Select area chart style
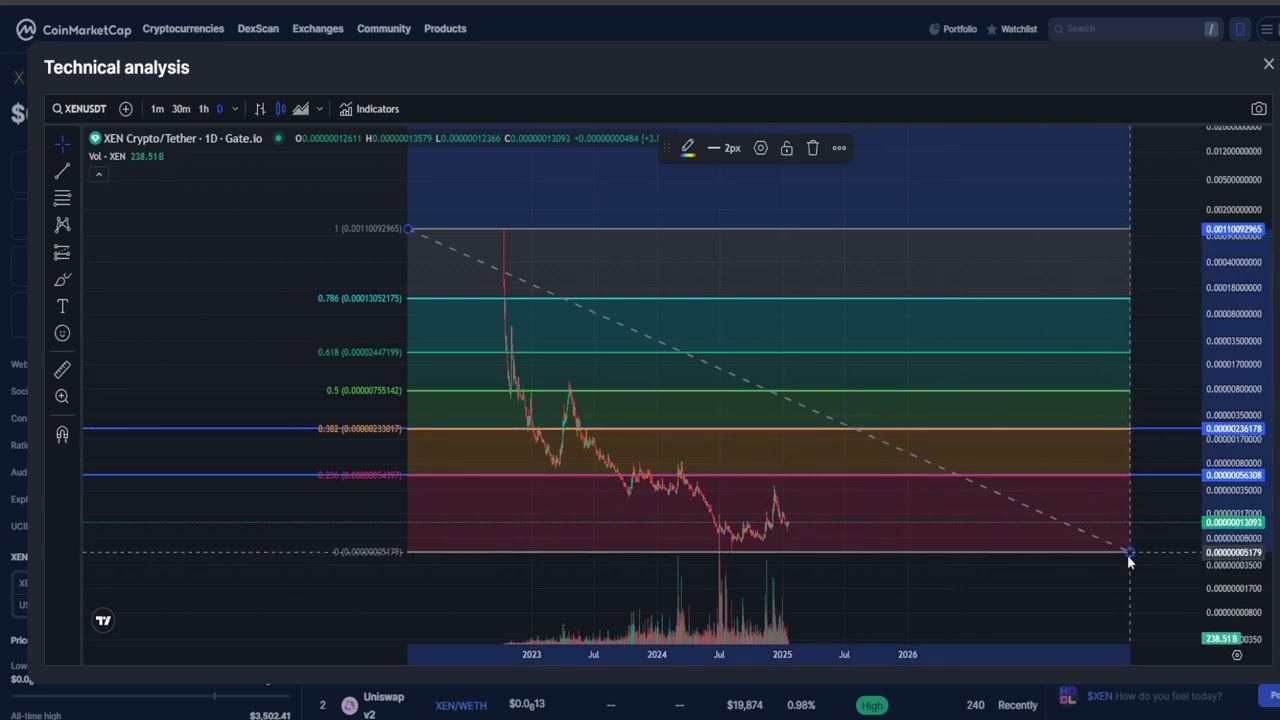This screenshot has width=1280, height=720. [301, 109]
